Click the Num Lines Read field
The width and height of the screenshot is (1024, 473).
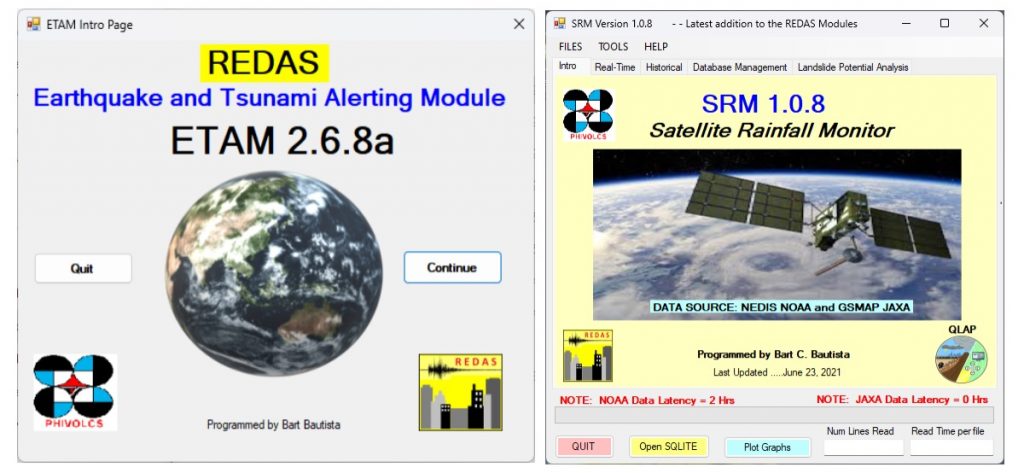tap(863, 448)
